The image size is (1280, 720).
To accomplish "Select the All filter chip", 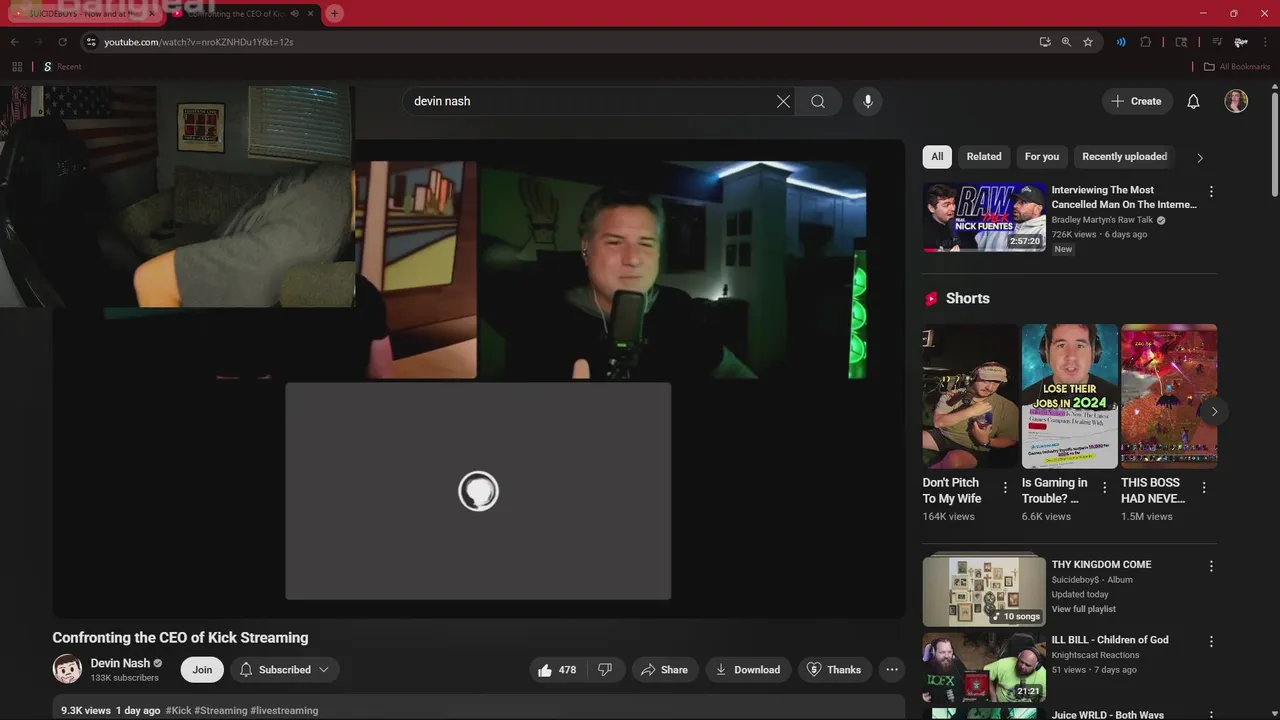I will coord(937,157).
